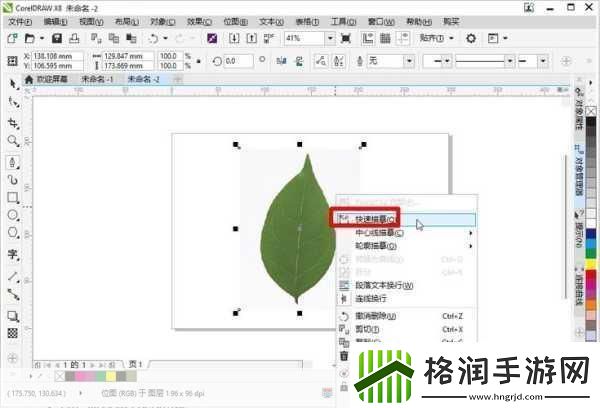Toggle the Show guidelines button

tap(403, 38)
